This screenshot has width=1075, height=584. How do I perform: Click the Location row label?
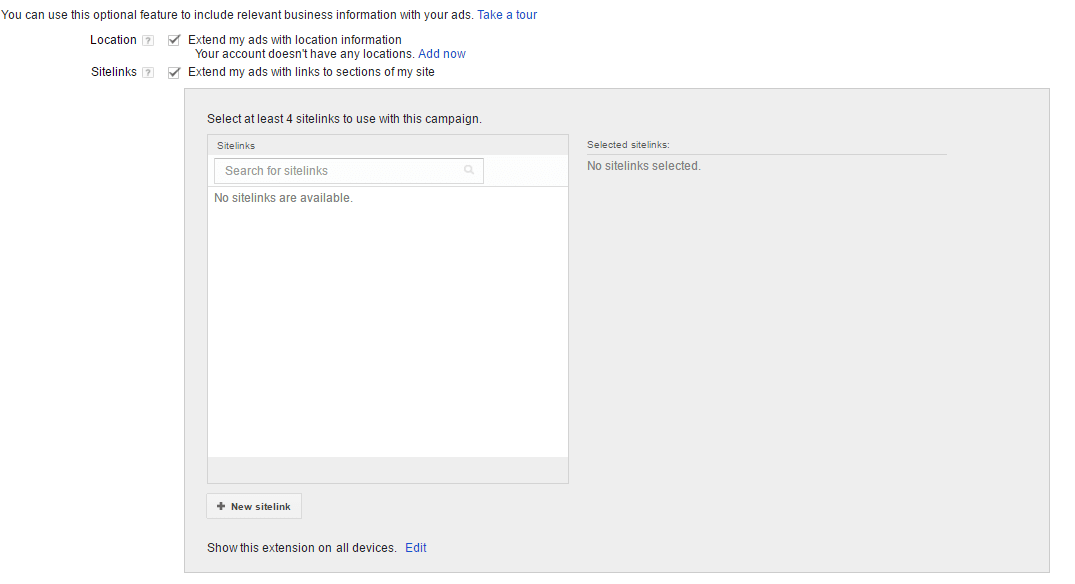click(x=113, y=40)
